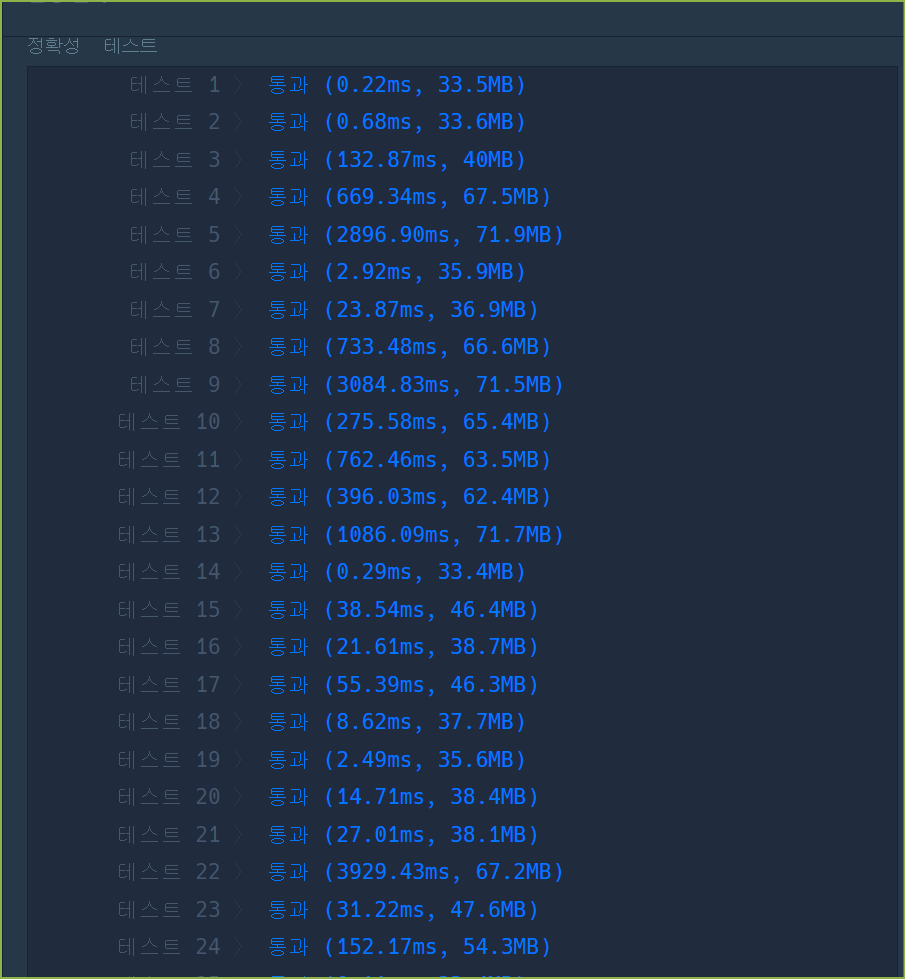The width and height of the screenshot is (905, 979).
Task: Select result (275.58ms, 65.4MB)
Action: 438,422
